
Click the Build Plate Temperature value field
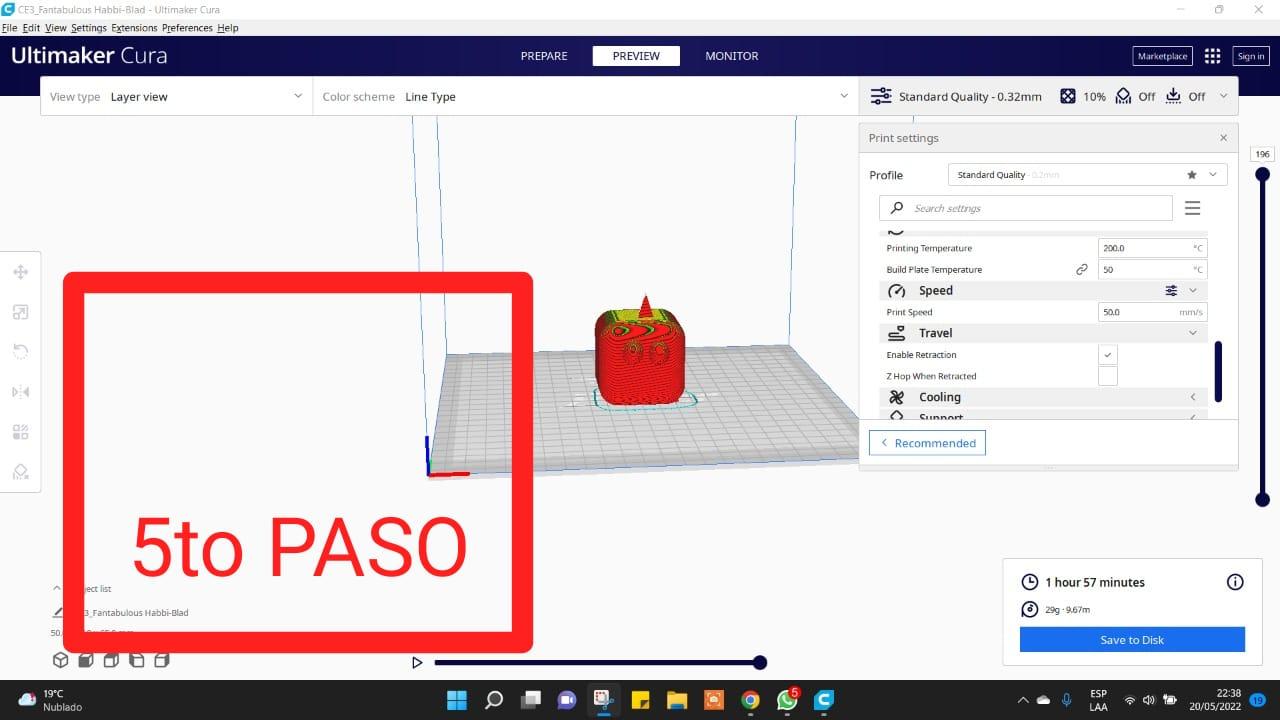click(x=1152, y=269)
